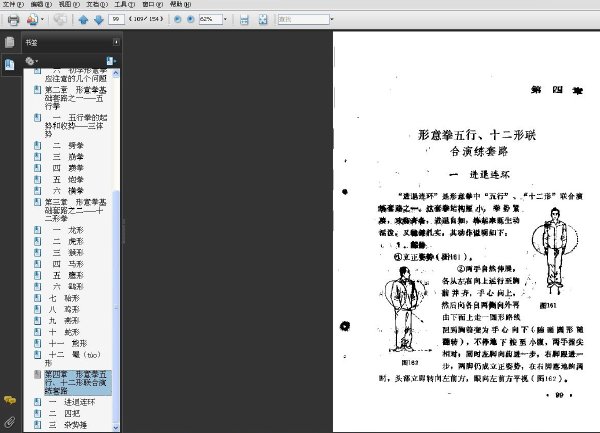The width and height of the screenshot is (600, 433).
Task: Open the Comments panel icon
Action: (10, 400)
